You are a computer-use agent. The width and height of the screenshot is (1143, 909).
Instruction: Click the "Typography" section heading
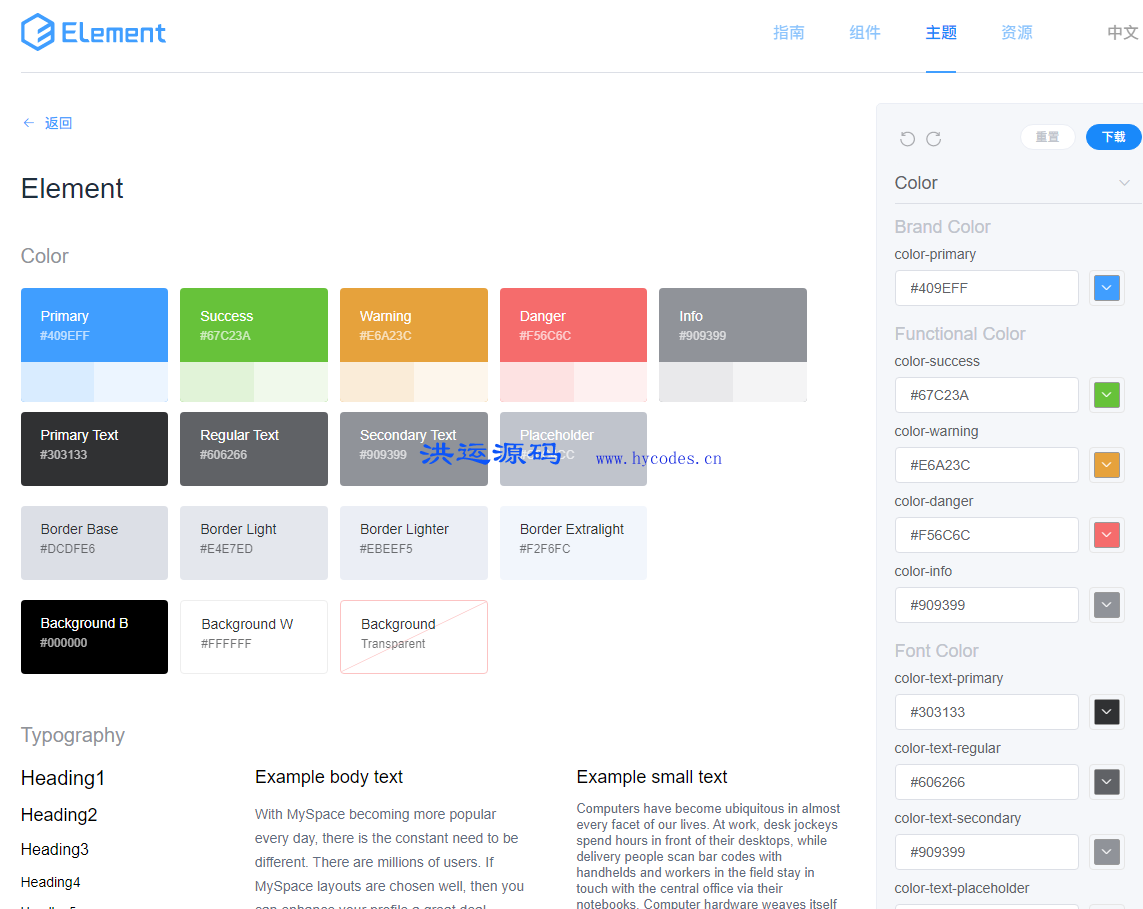(73, 735)
